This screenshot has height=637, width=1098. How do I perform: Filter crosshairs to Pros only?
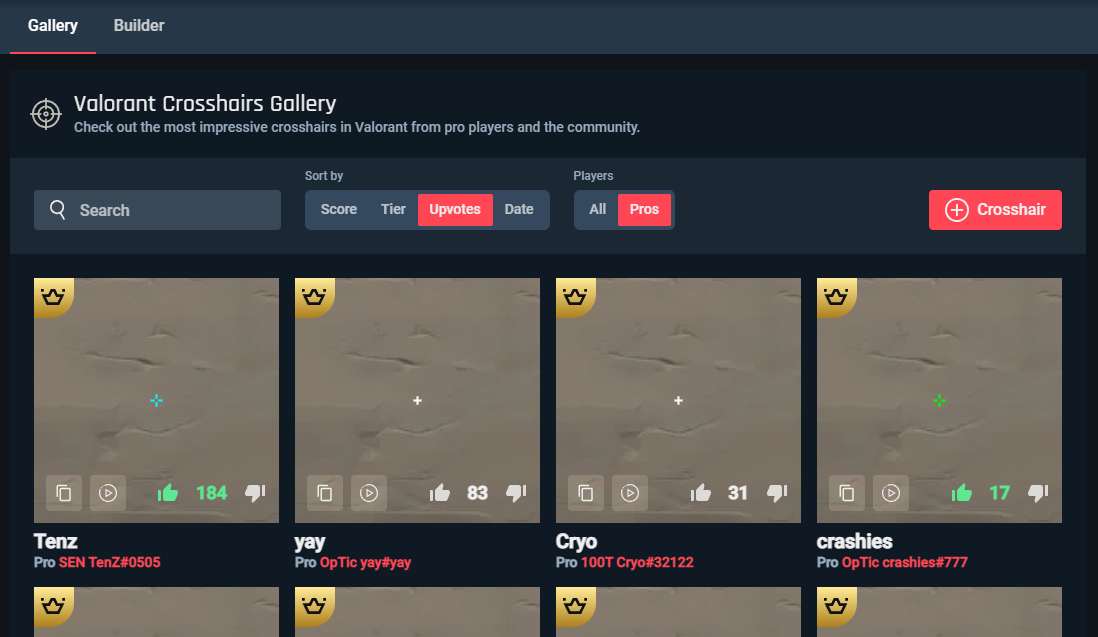coord(644,209)
